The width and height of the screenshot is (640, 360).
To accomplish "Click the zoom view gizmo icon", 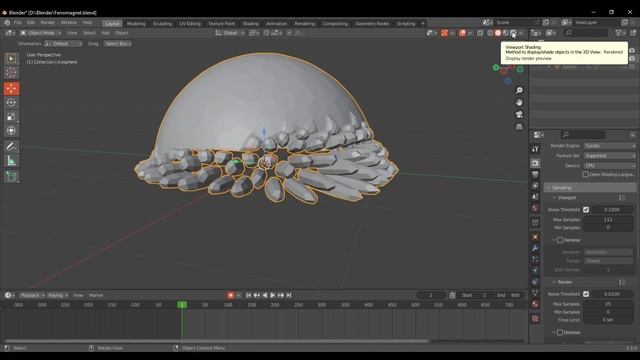I will [519, 90].
